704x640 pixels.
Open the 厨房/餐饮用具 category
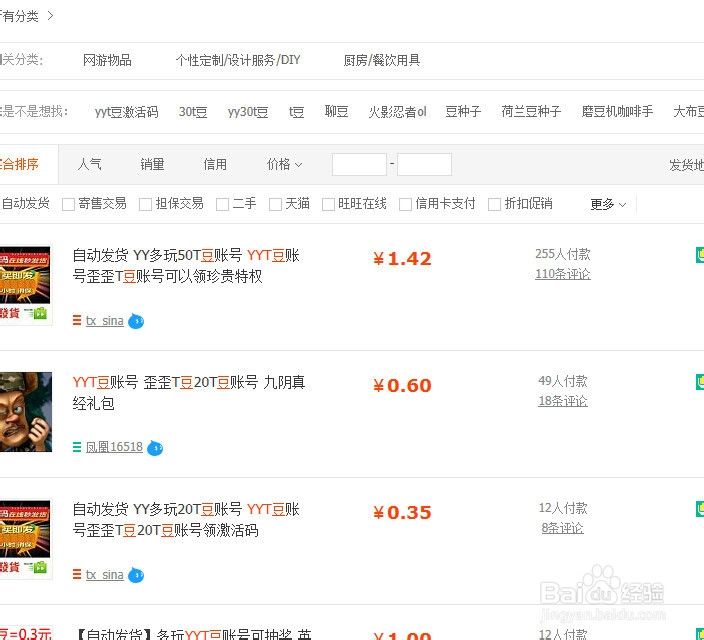click(382, 60)
